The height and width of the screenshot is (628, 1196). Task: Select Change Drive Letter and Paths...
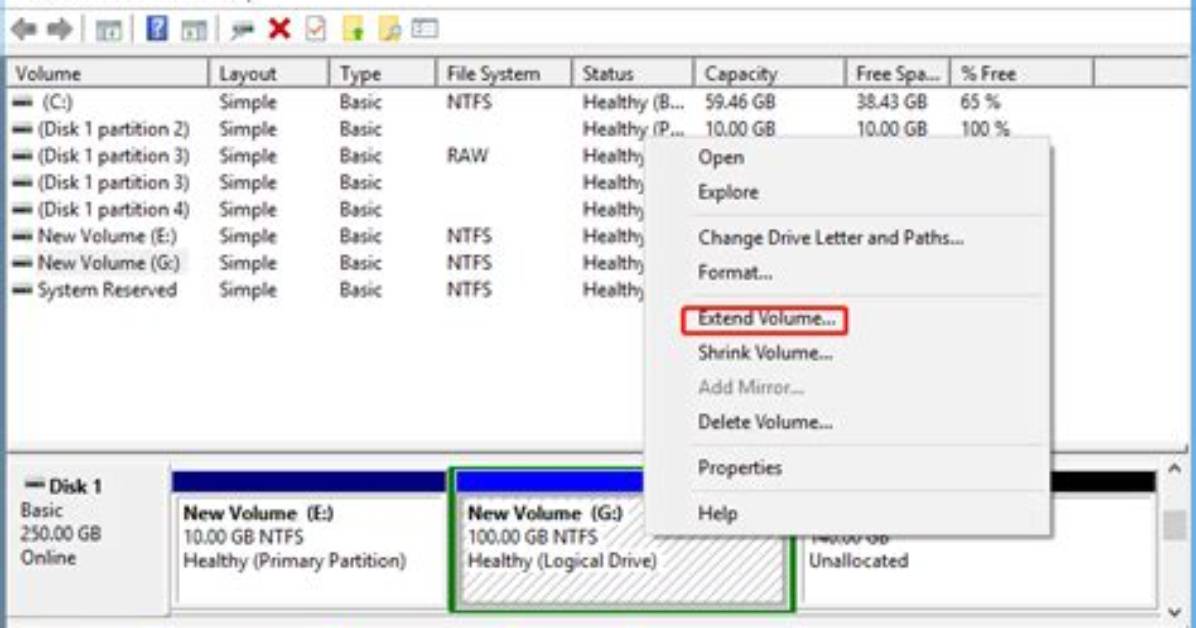click(x=831, y=237)
